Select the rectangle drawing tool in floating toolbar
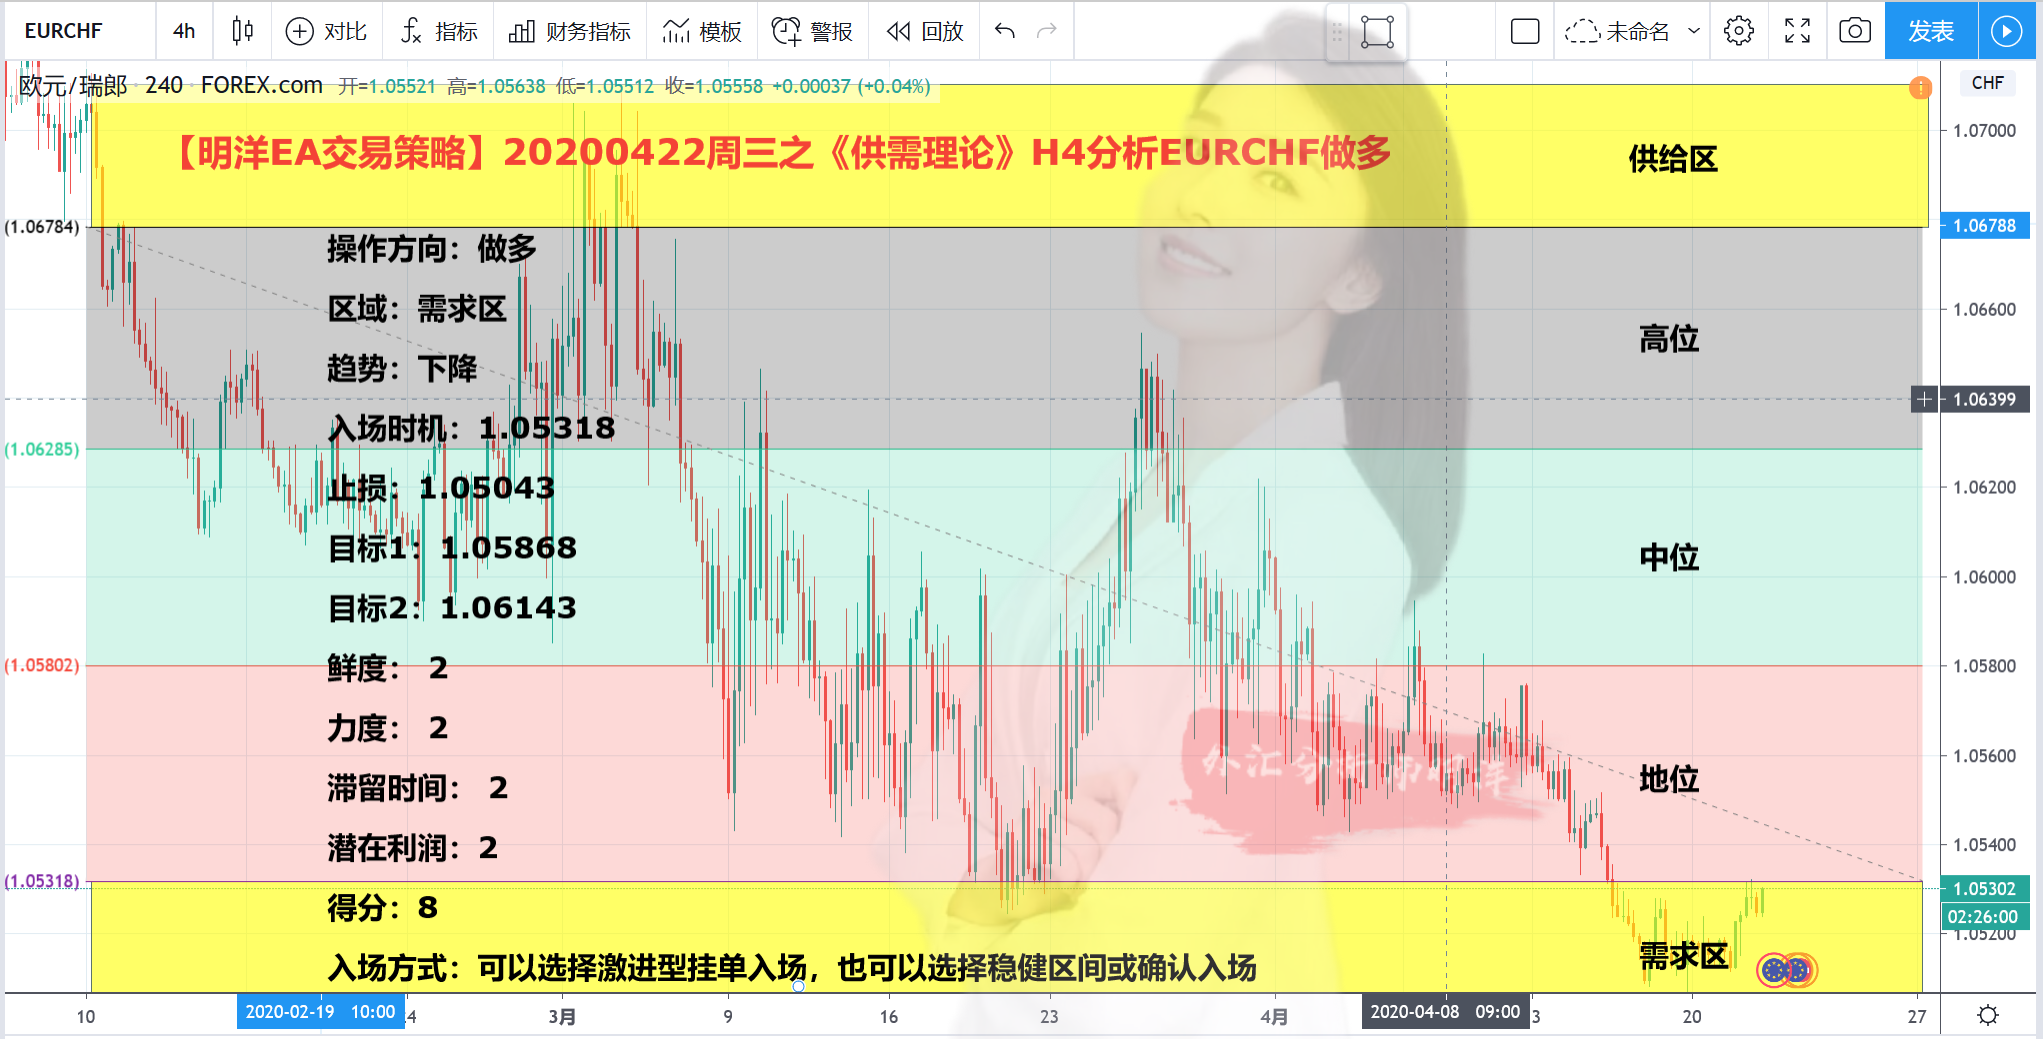 click(x=1377, y=32)
